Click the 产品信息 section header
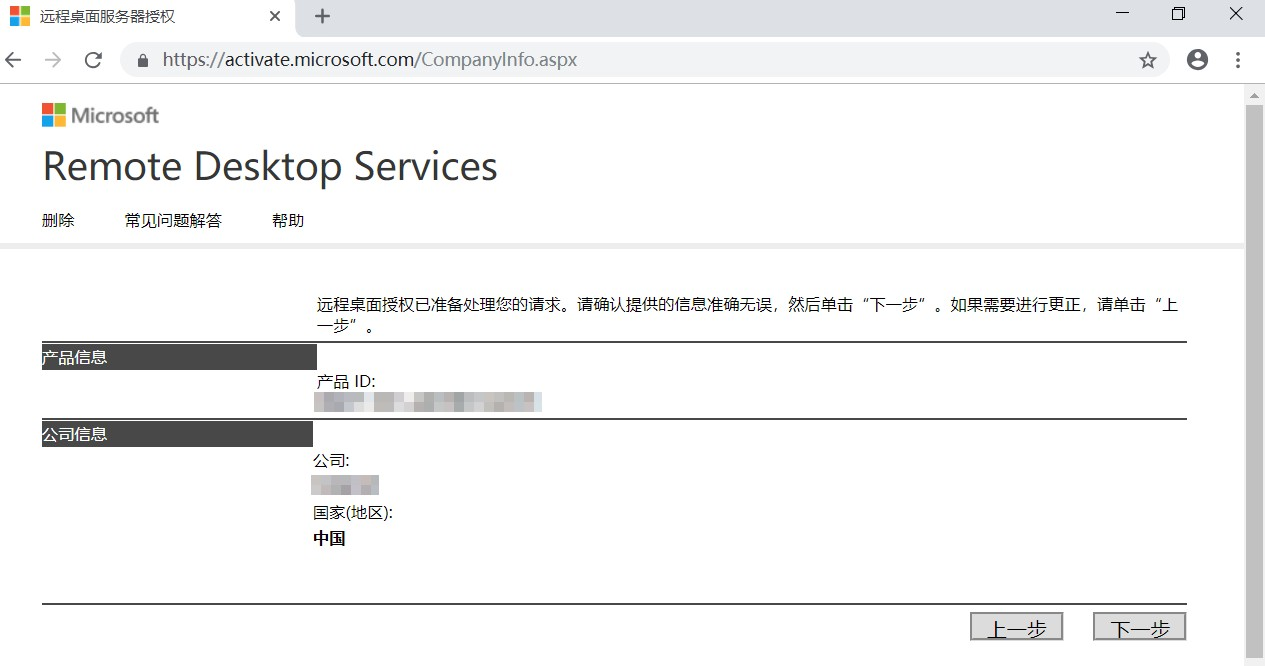 click(x=179, y=357)
